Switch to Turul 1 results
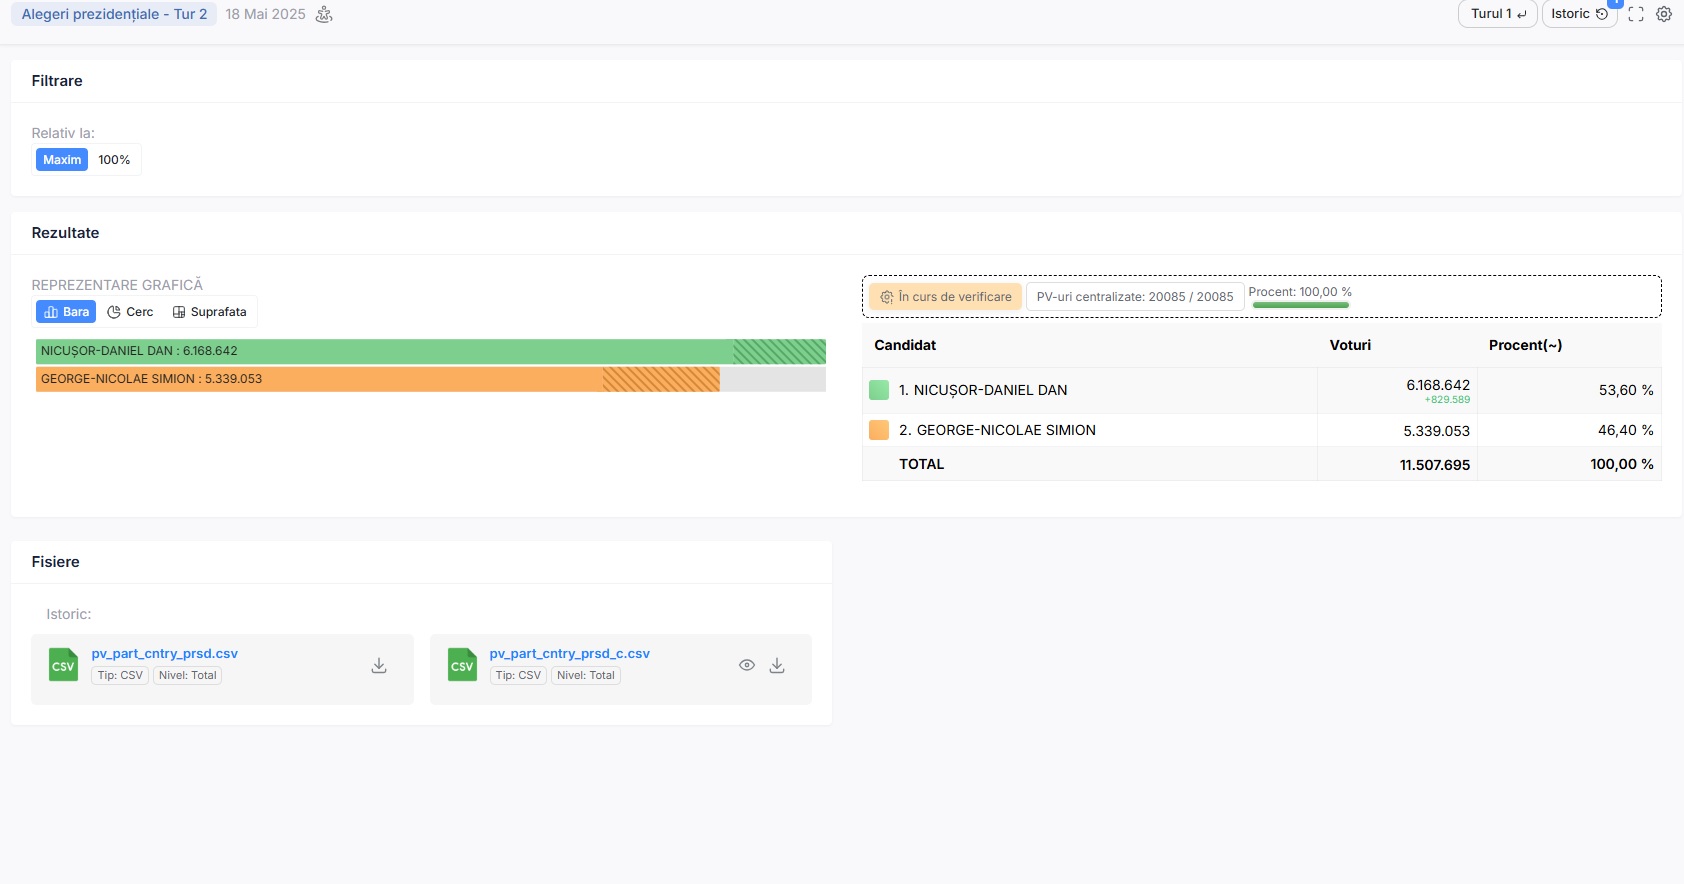This screenshot has width=1684, height=884. pyautogui.click(x=1497, y=14)
